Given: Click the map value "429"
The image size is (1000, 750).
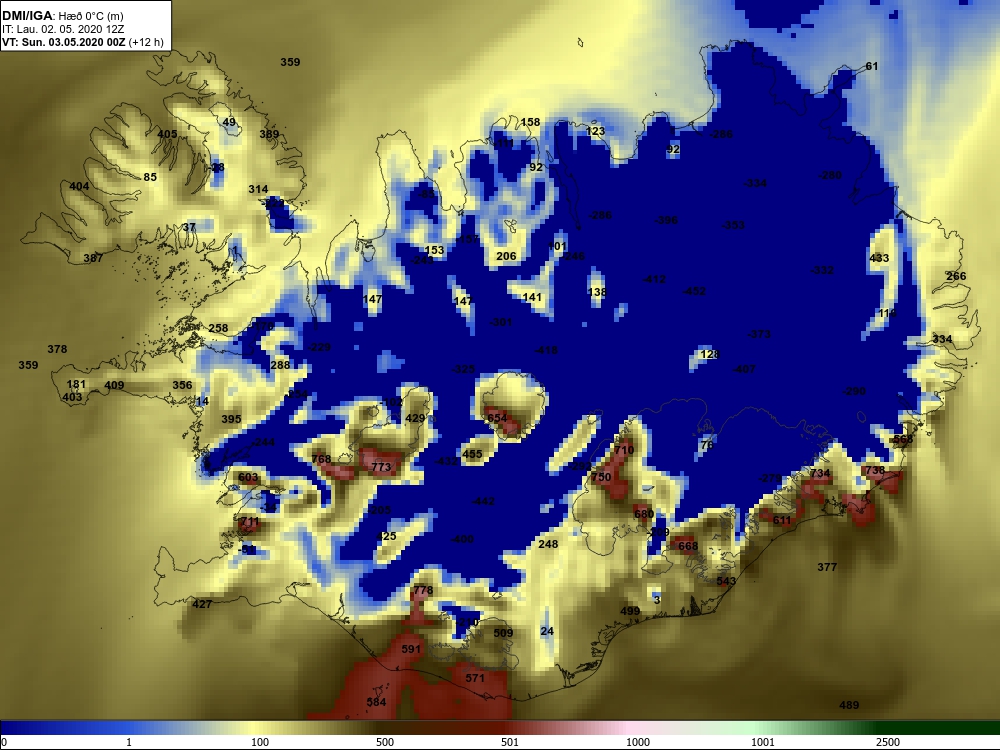Looking at the screenshot, I should point(415,418).
